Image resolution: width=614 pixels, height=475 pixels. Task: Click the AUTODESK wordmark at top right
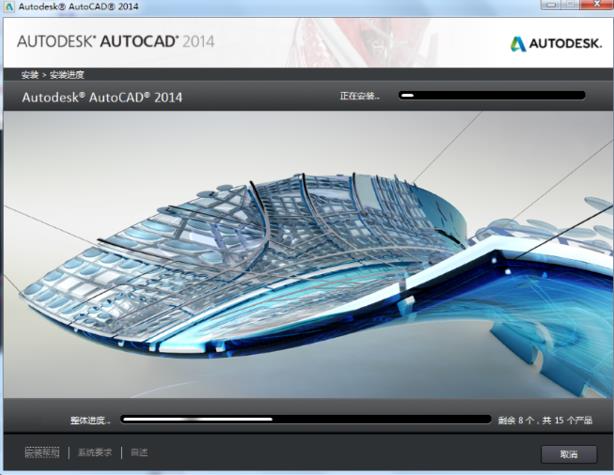click(565, 44)
